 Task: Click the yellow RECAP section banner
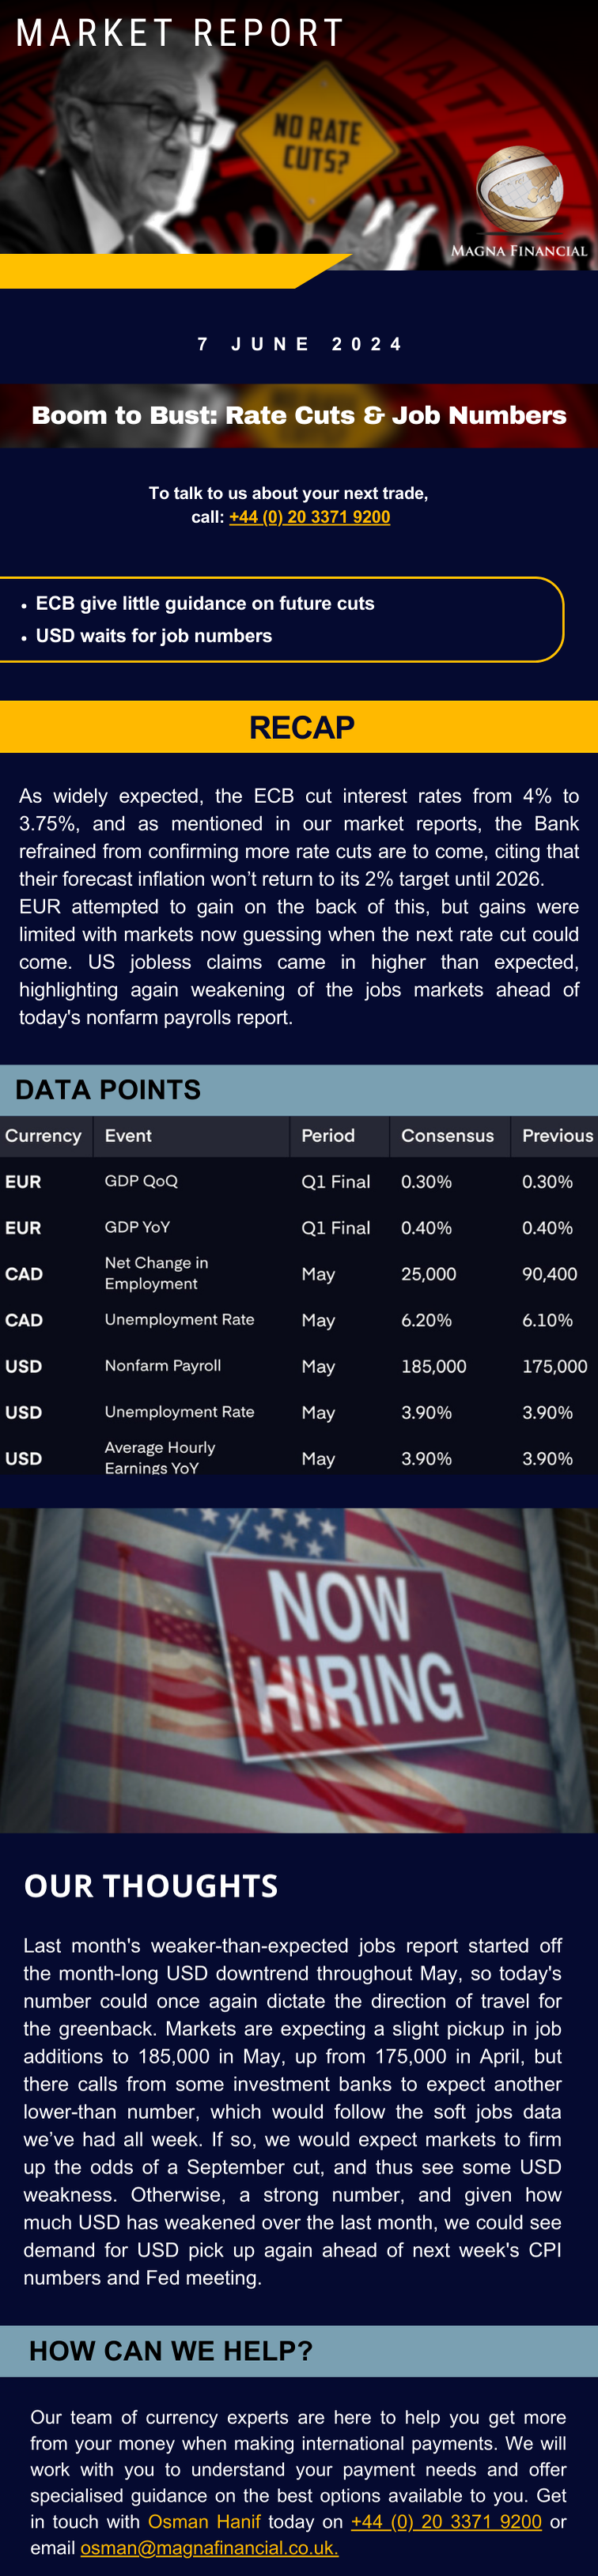click(x=299, y=727)
